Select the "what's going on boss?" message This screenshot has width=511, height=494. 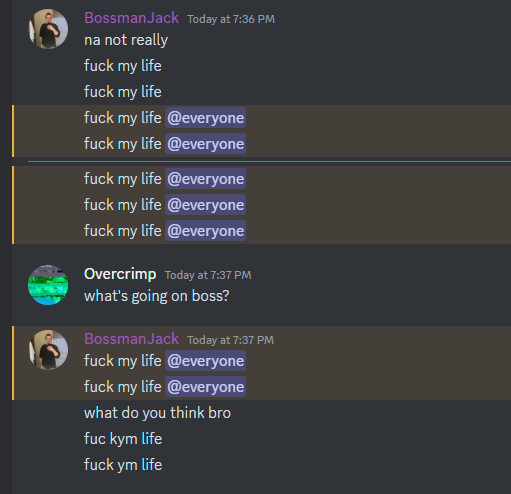(157, 296)
